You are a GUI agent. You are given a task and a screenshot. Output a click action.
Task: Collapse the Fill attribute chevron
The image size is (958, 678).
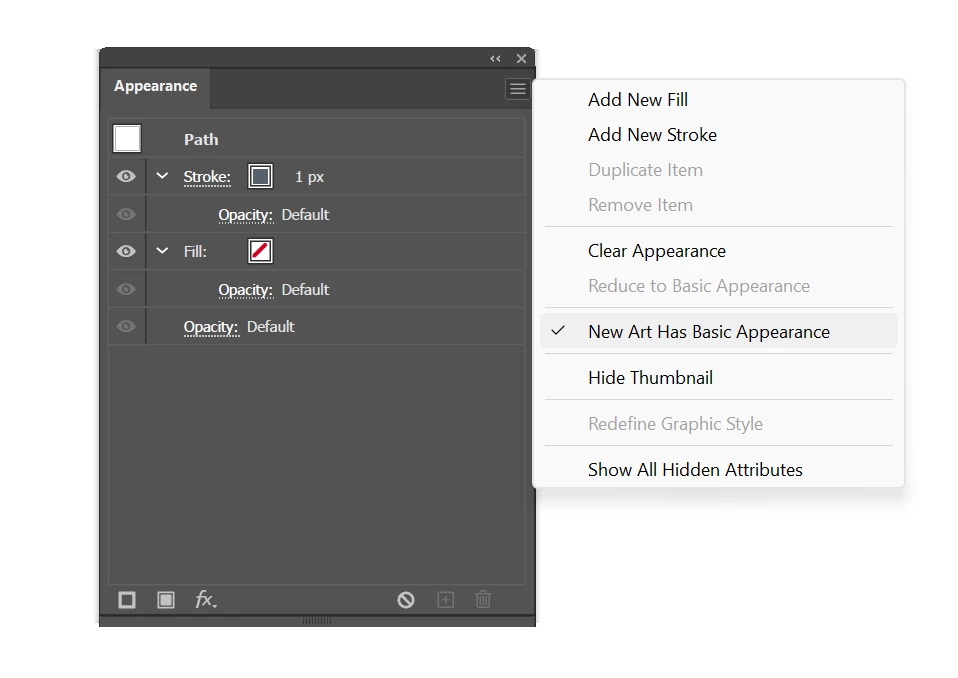(162, 250)
